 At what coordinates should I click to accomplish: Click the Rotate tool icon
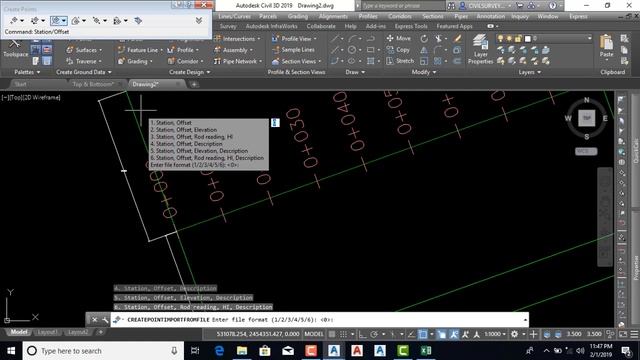424,38
